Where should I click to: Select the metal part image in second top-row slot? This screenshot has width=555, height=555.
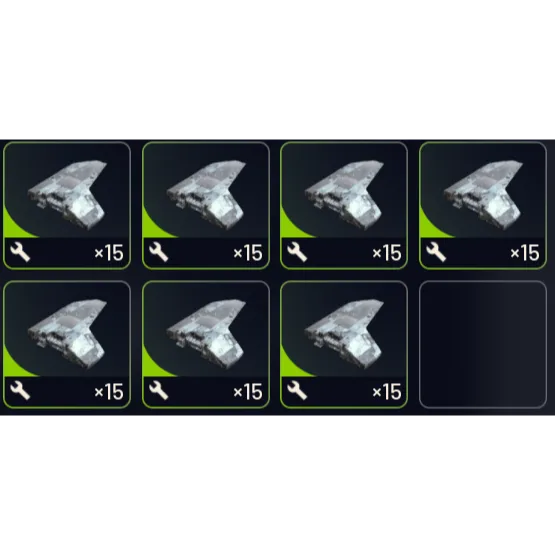pos(206,195)
